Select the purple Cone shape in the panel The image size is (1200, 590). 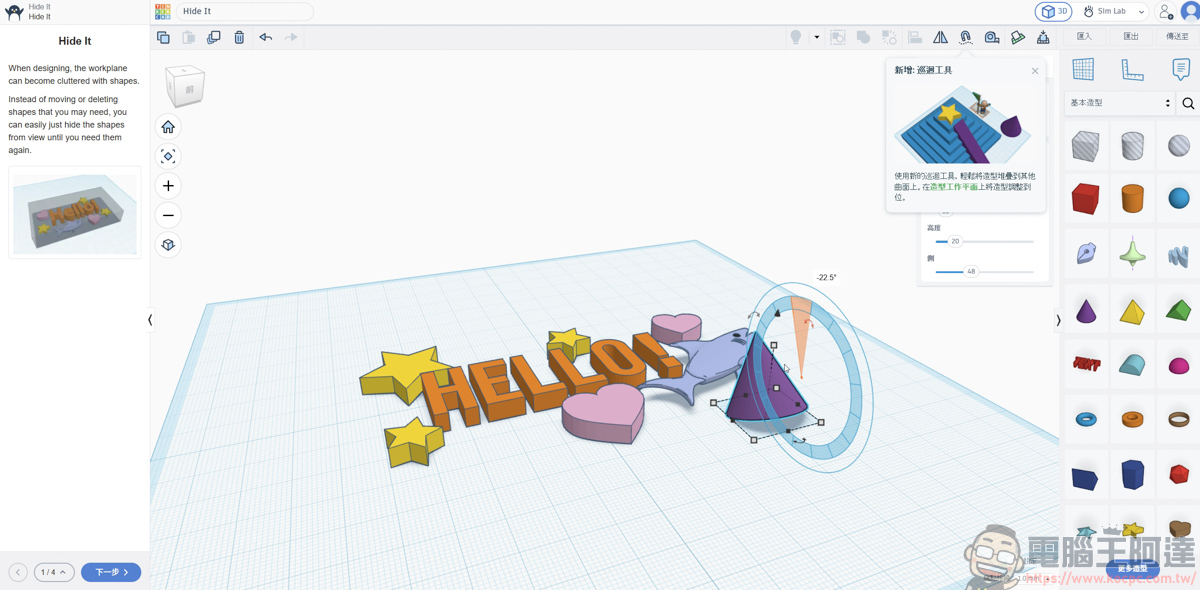point(1085,311)
